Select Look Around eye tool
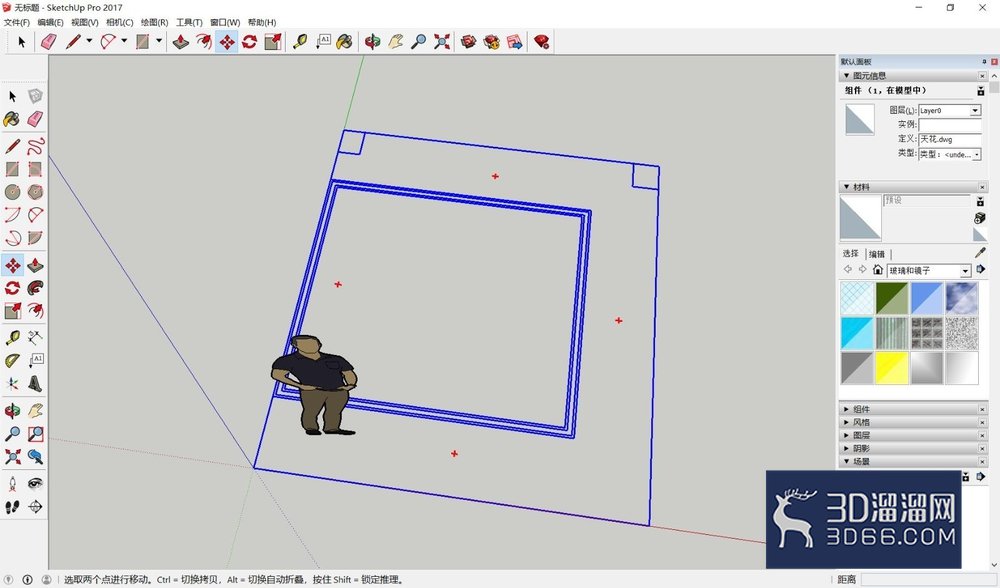The width and height of the screenshot is (1000, 588). click(x=36, y=483)
